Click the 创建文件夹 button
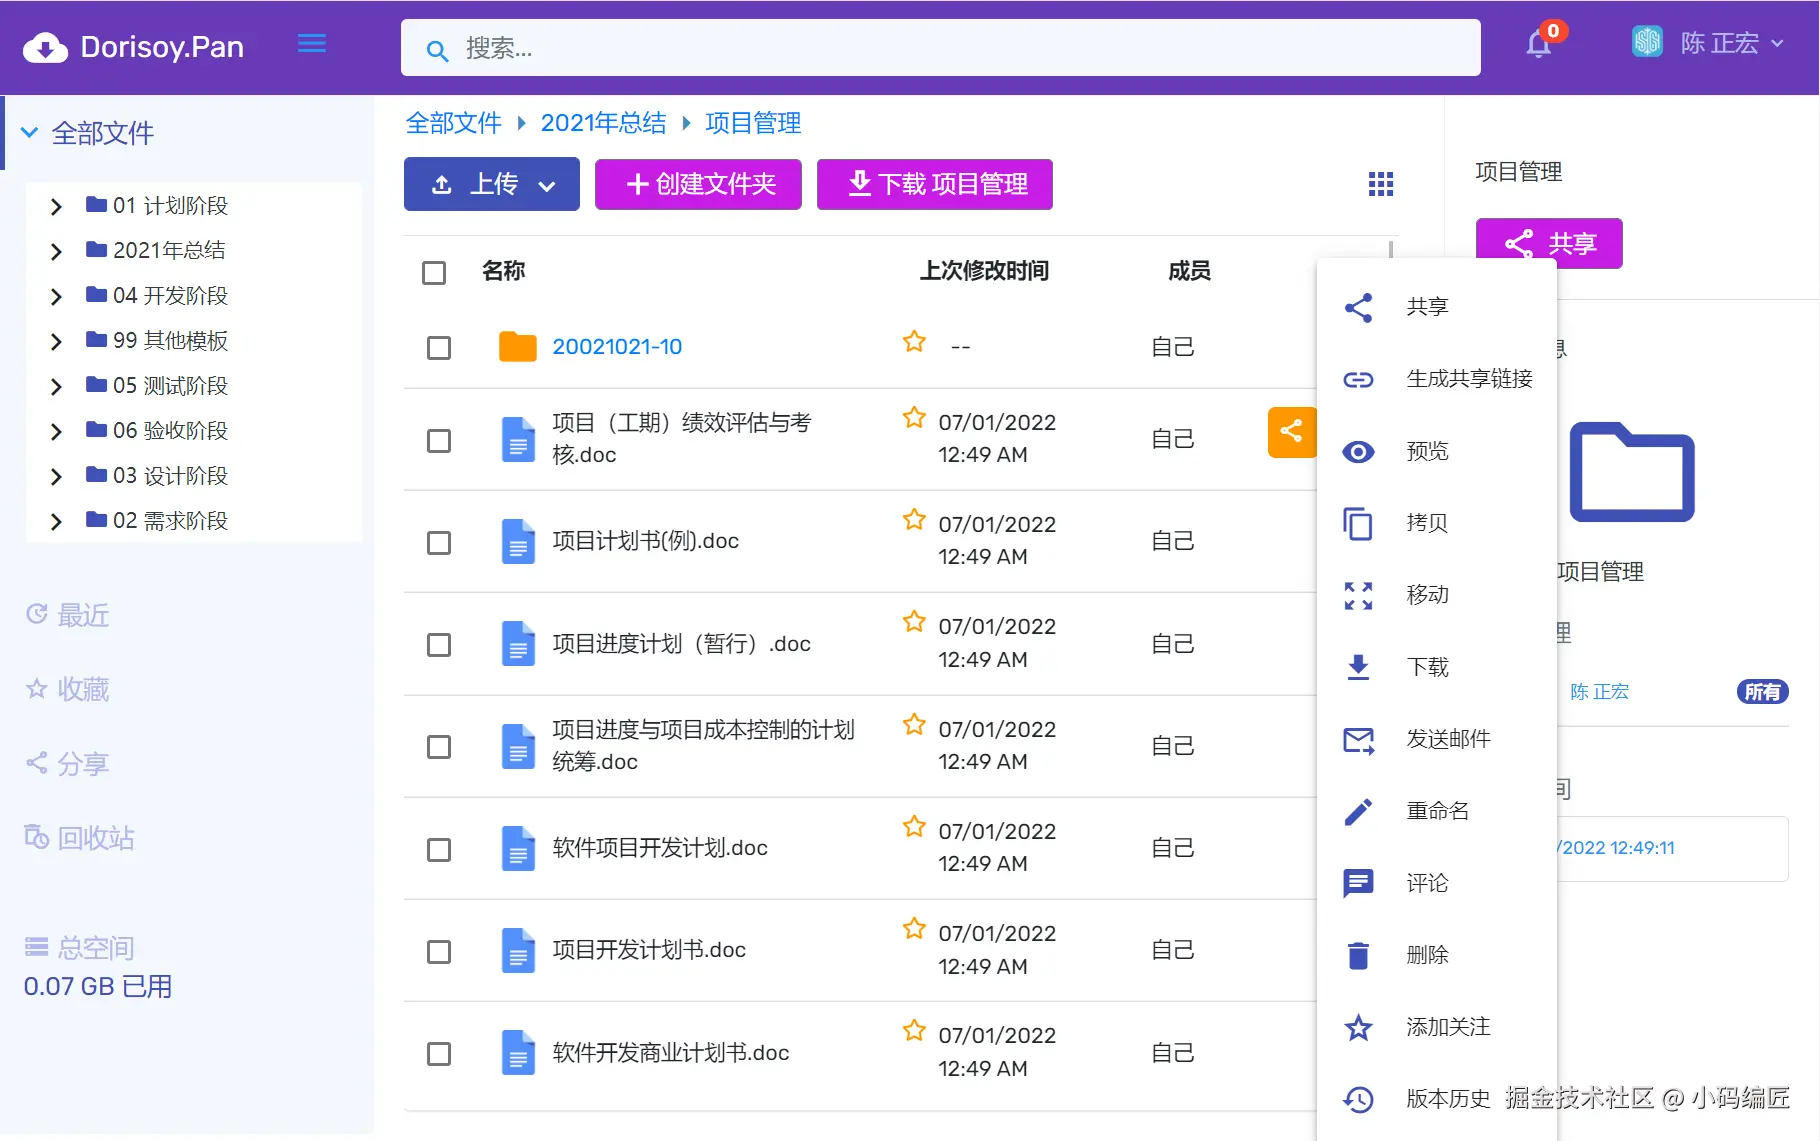 tap(698, 184)
